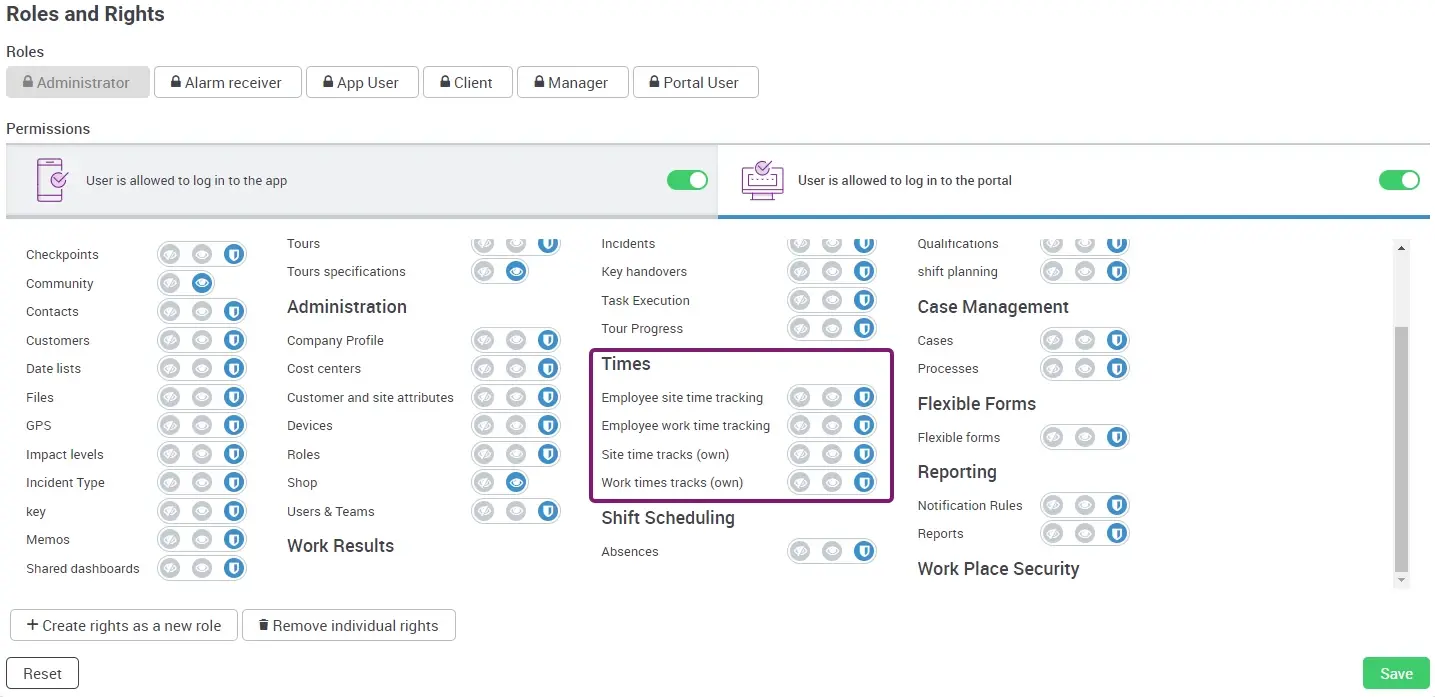Select the Alarm receiver role
1435x697 pixels.
227,82
